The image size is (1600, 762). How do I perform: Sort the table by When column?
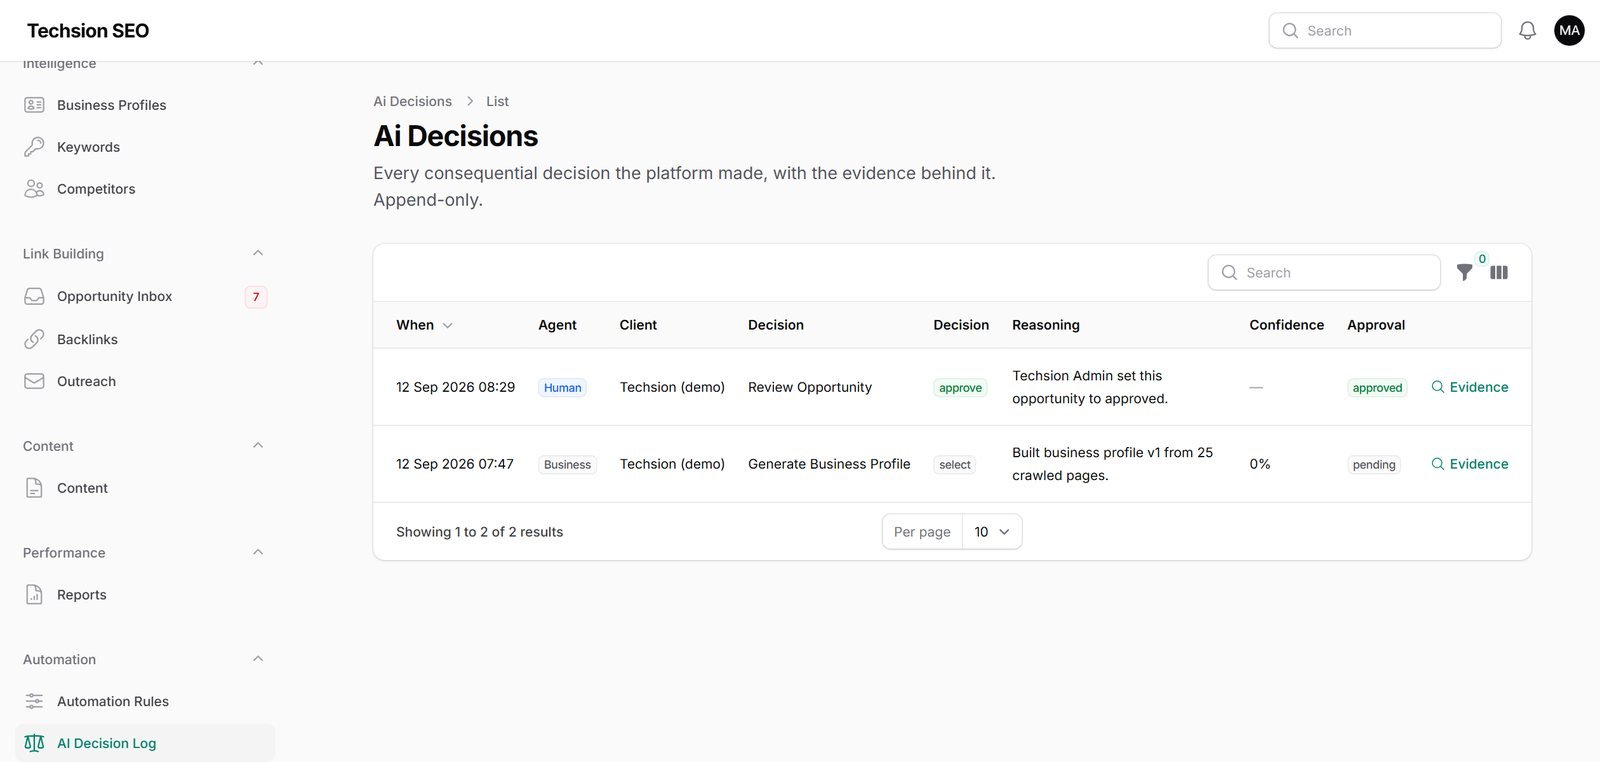point(424,325)
